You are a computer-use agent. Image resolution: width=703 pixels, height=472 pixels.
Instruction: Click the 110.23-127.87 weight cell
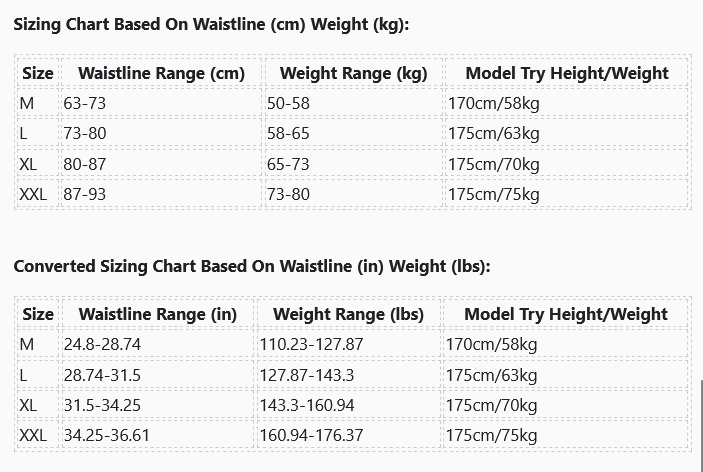(x=311, y=344)
